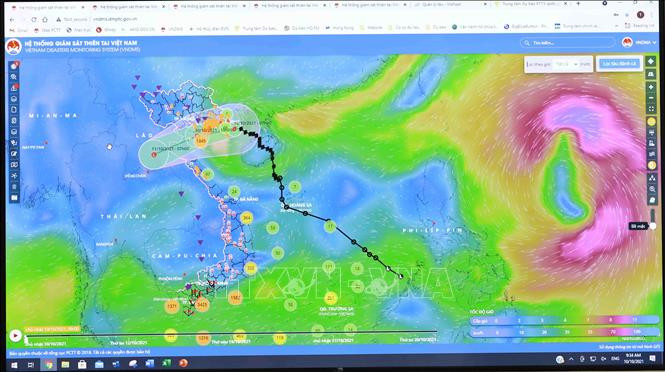Image resolution: width=665 pixels, height=372 pixels.
Task: Click the zoom in plus icon on the map
Action: pos(651,87)
